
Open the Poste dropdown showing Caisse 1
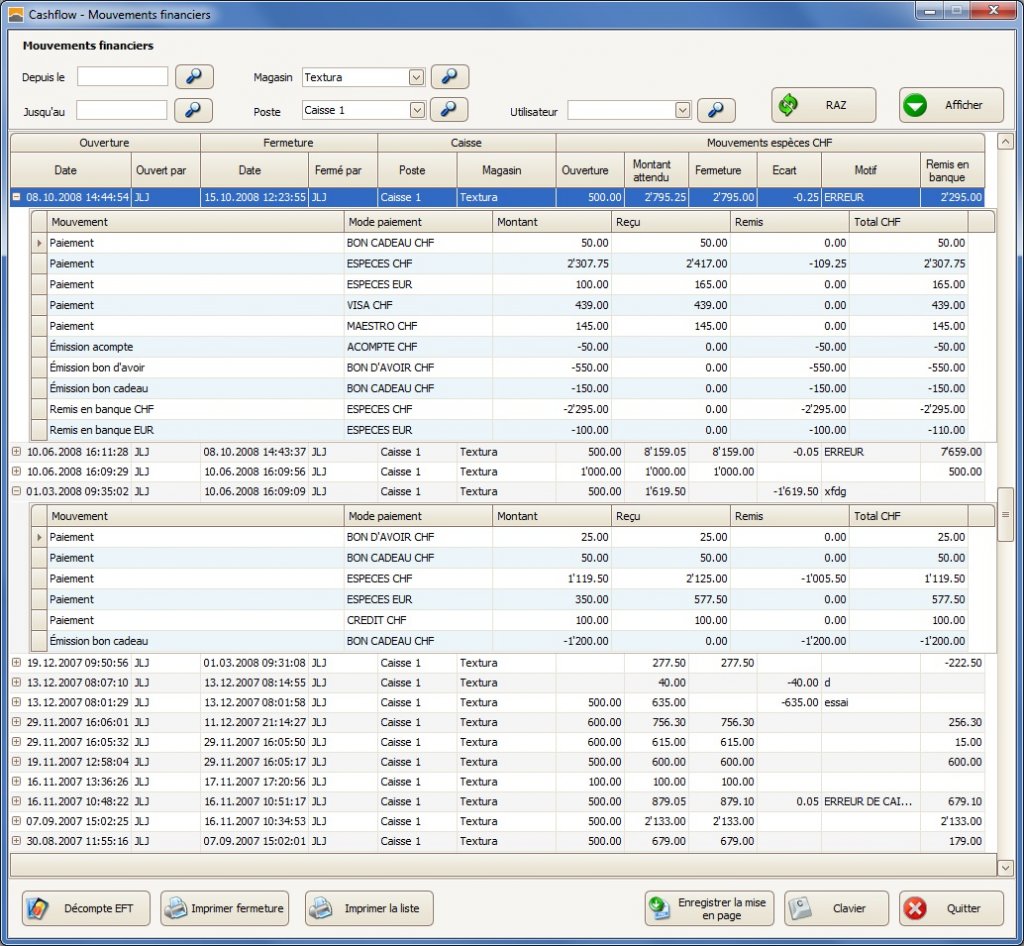point(417,110)
